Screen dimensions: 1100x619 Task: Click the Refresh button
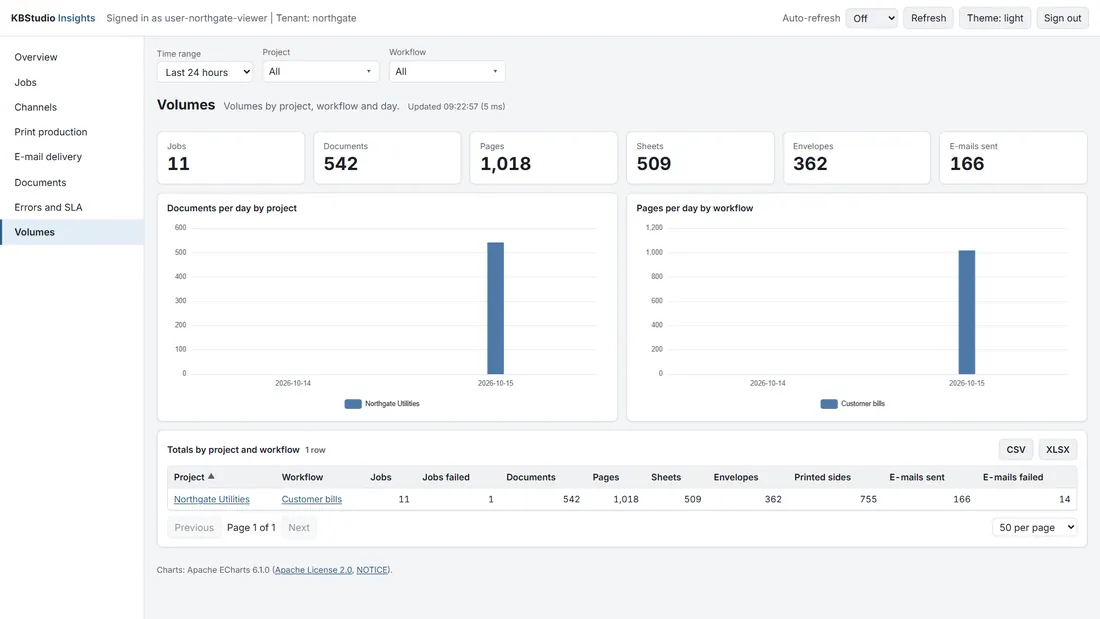tap(928, 18)
